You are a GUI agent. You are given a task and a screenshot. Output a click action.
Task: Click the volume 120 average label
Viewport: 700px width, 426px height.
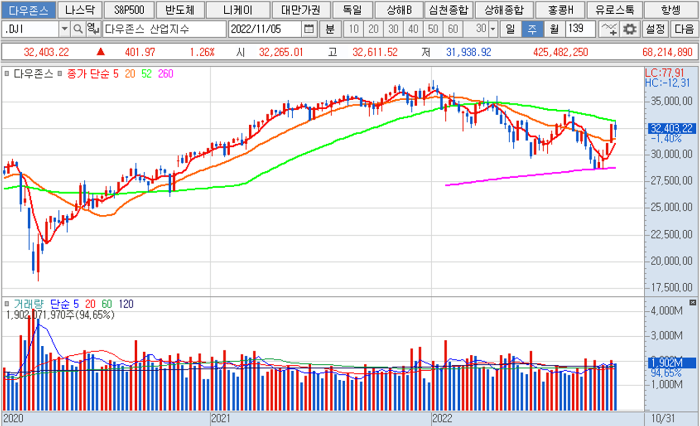(126, 304)
